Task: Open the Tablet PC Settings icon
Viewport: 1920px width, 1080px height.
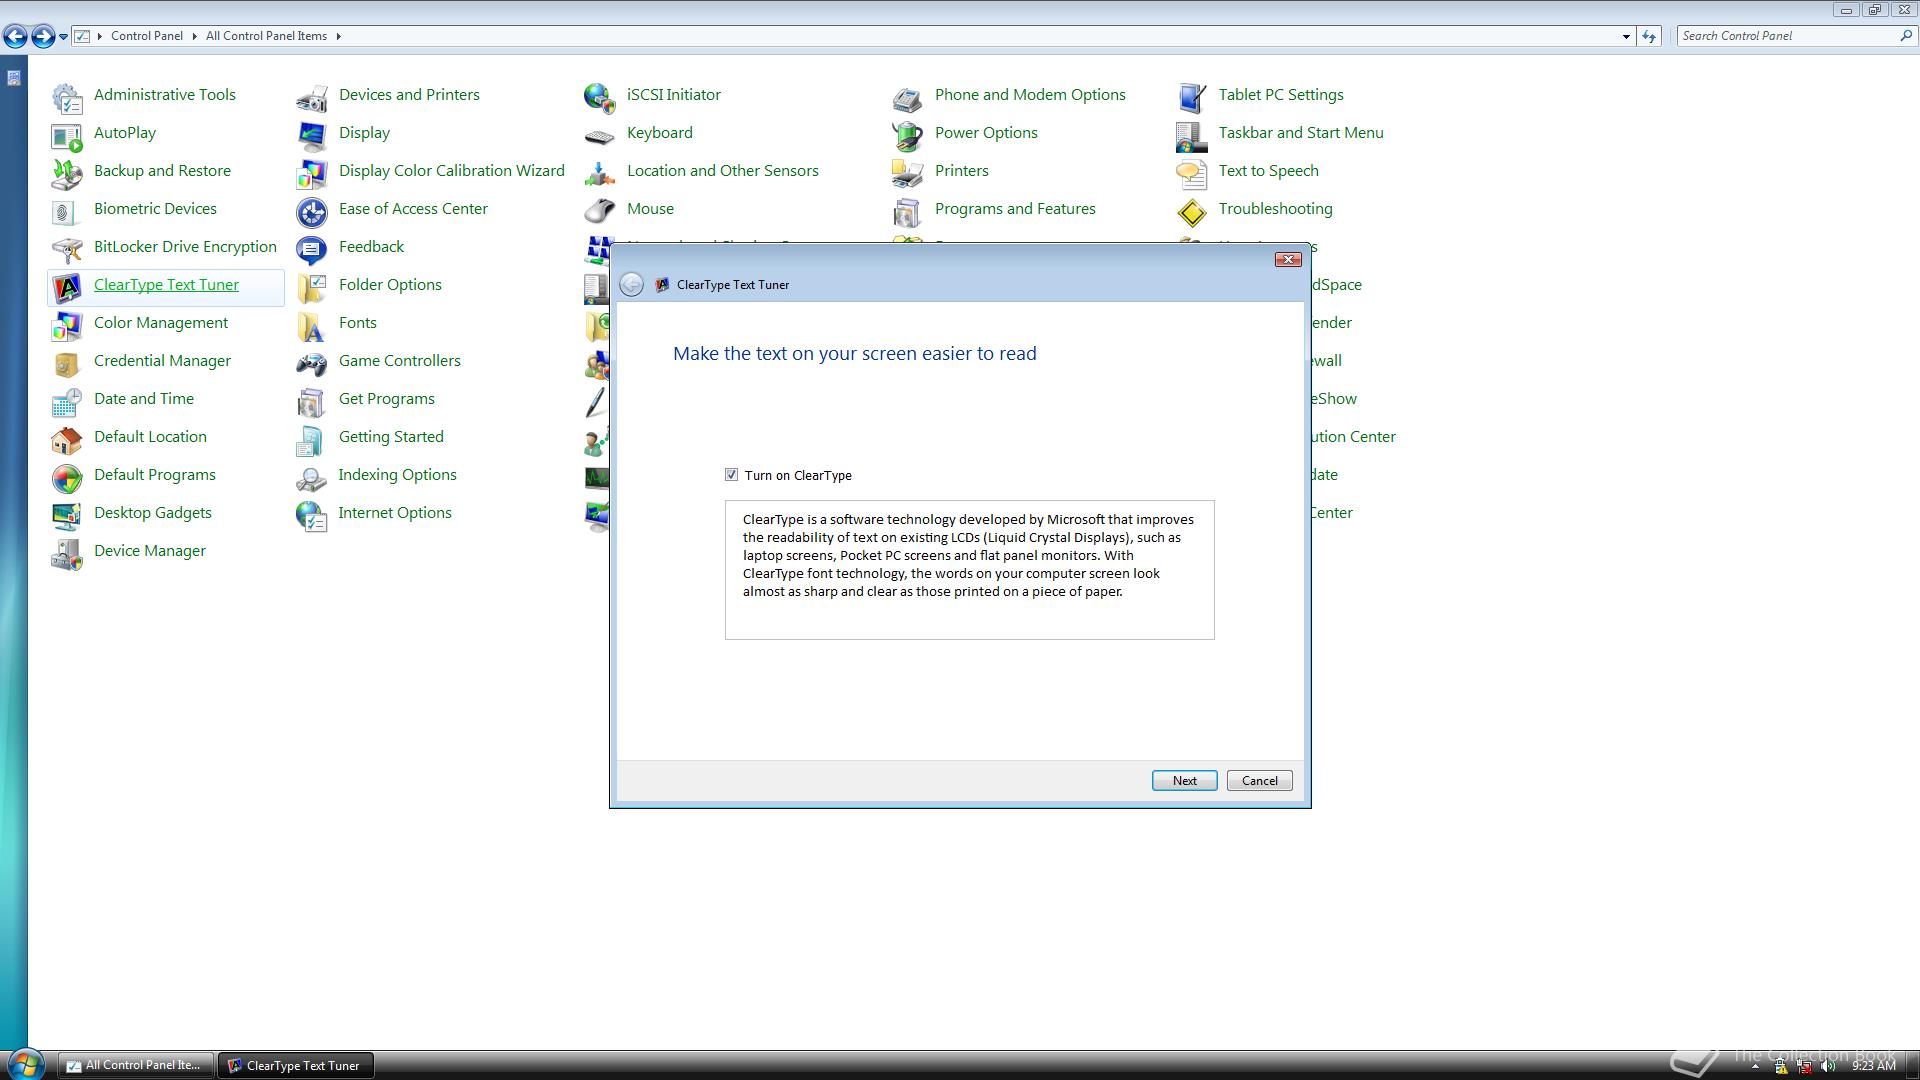Action: coord(1191,98)
